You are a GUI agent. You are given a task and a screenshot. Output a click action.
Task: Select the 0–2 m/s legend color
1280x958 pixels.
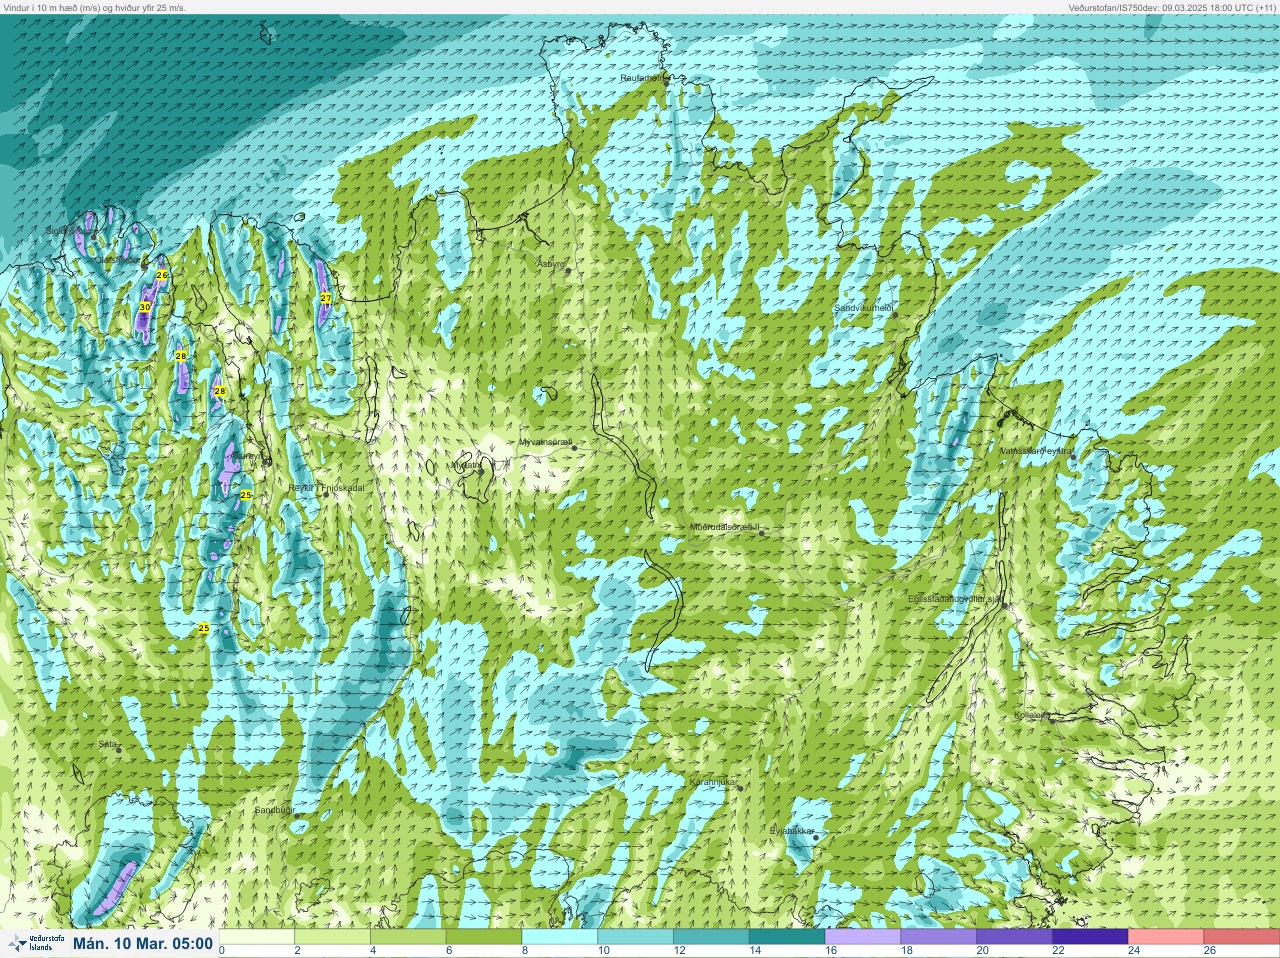tap(258, 937)
